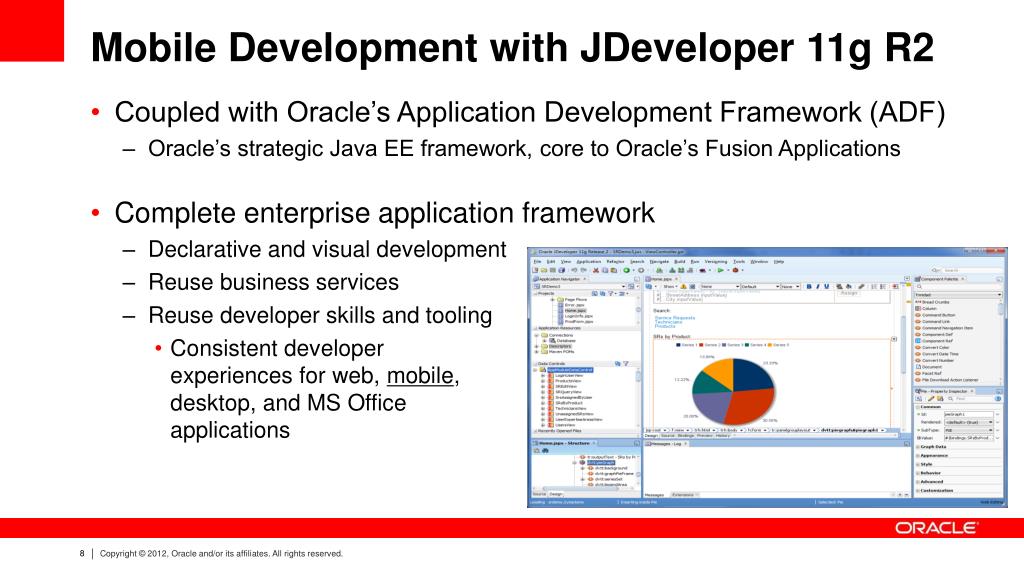Click the Bold B icon in editor toolbar
The height and width of the screenshot is (576, 1024).
(809, 287)
